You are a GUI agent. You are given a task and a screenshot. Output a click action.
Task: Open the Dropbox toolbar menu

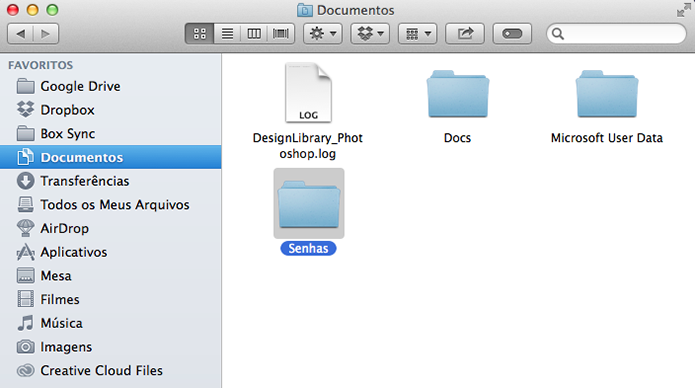370,34
